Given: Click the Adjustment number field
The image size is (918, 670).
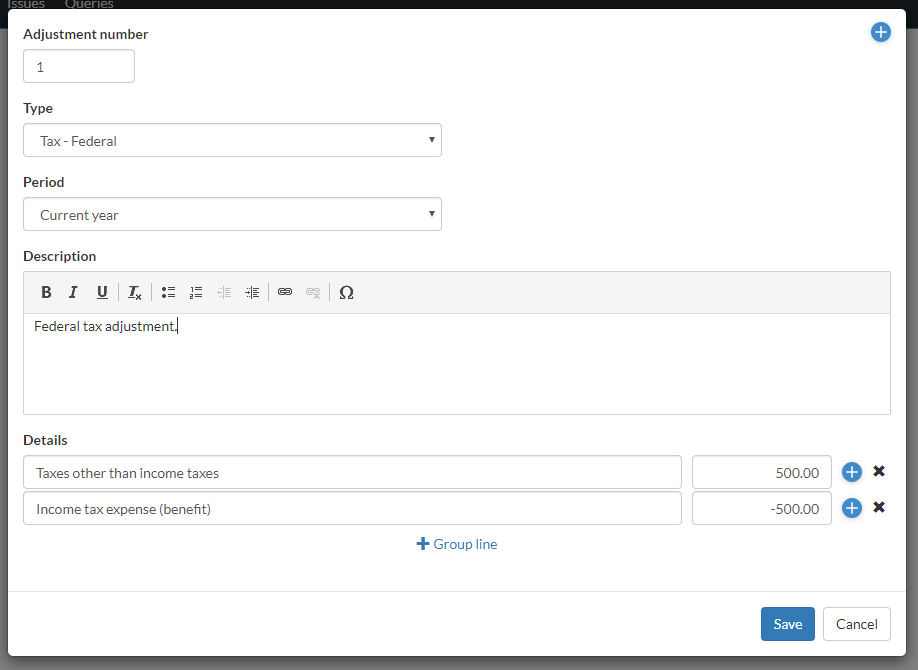Looking at the screenshot, I should (x=79, y=67).
